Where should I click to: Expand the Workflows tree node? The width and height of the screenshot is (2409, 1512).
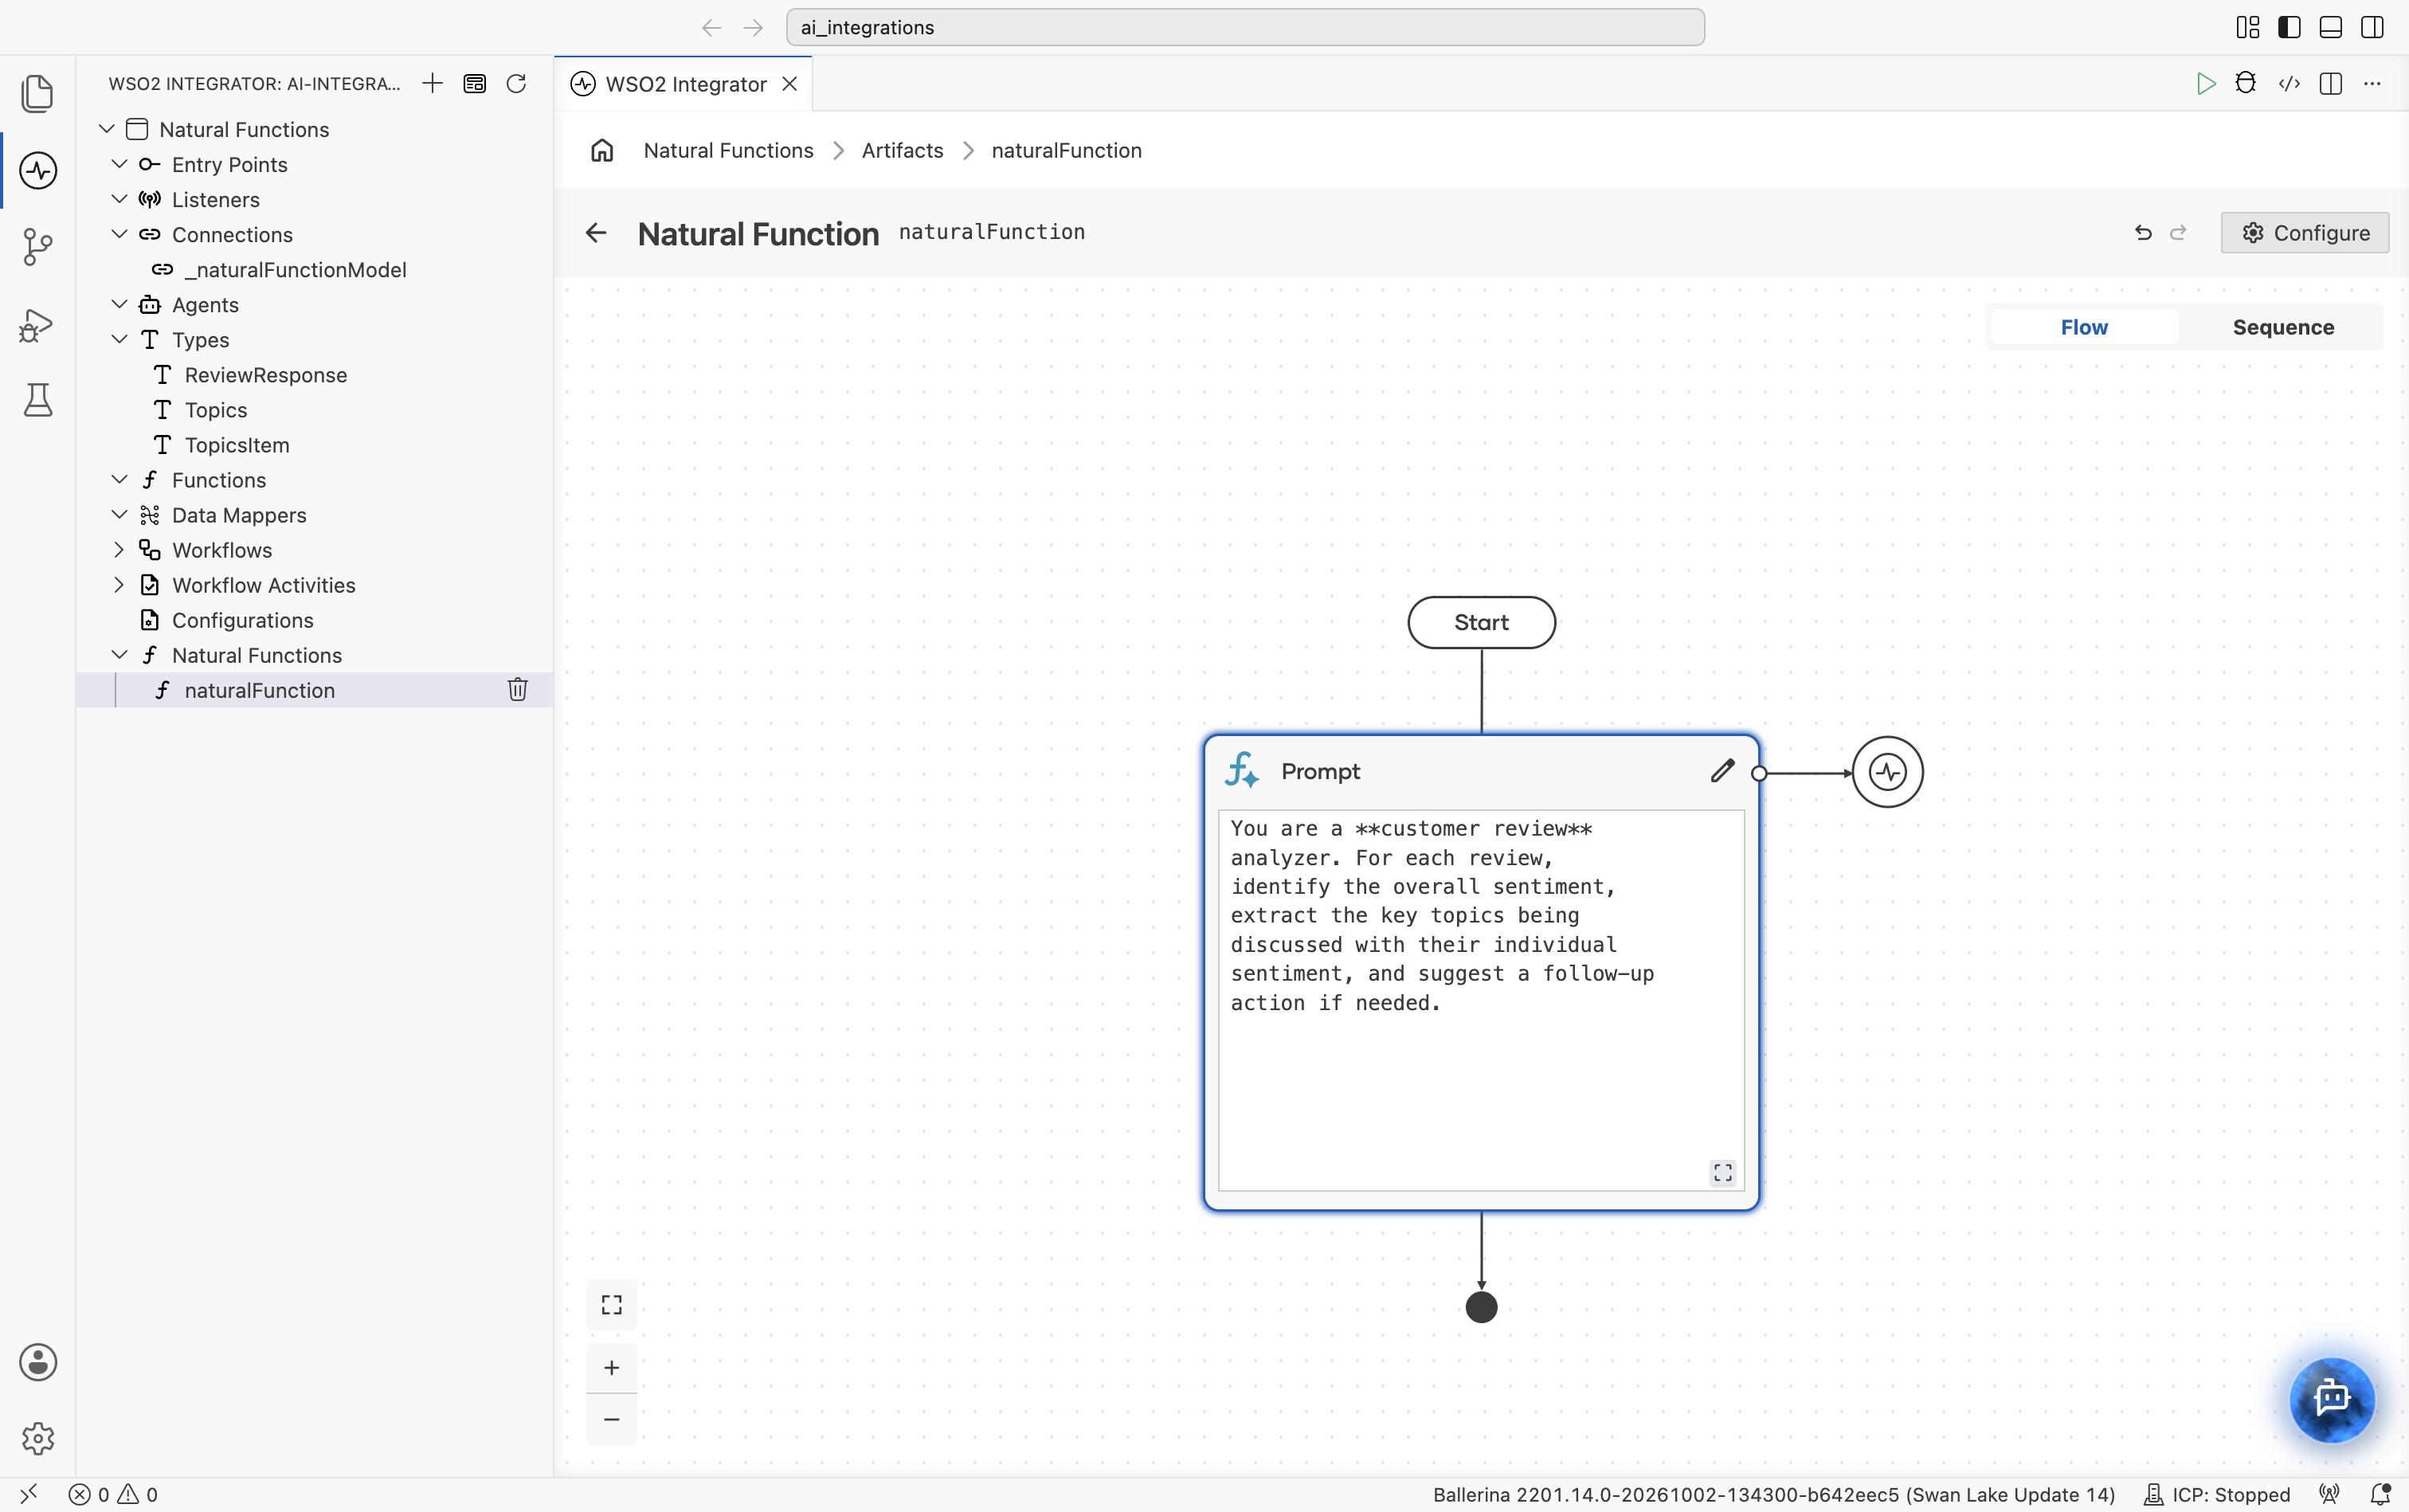coord(119,549)
